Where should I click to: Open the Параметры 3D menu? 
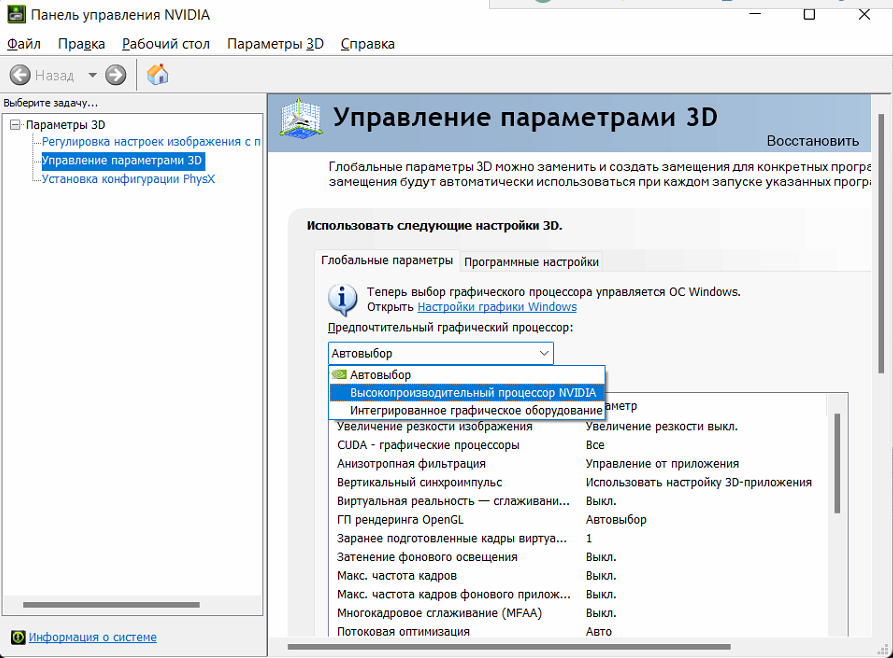(275, 44)
